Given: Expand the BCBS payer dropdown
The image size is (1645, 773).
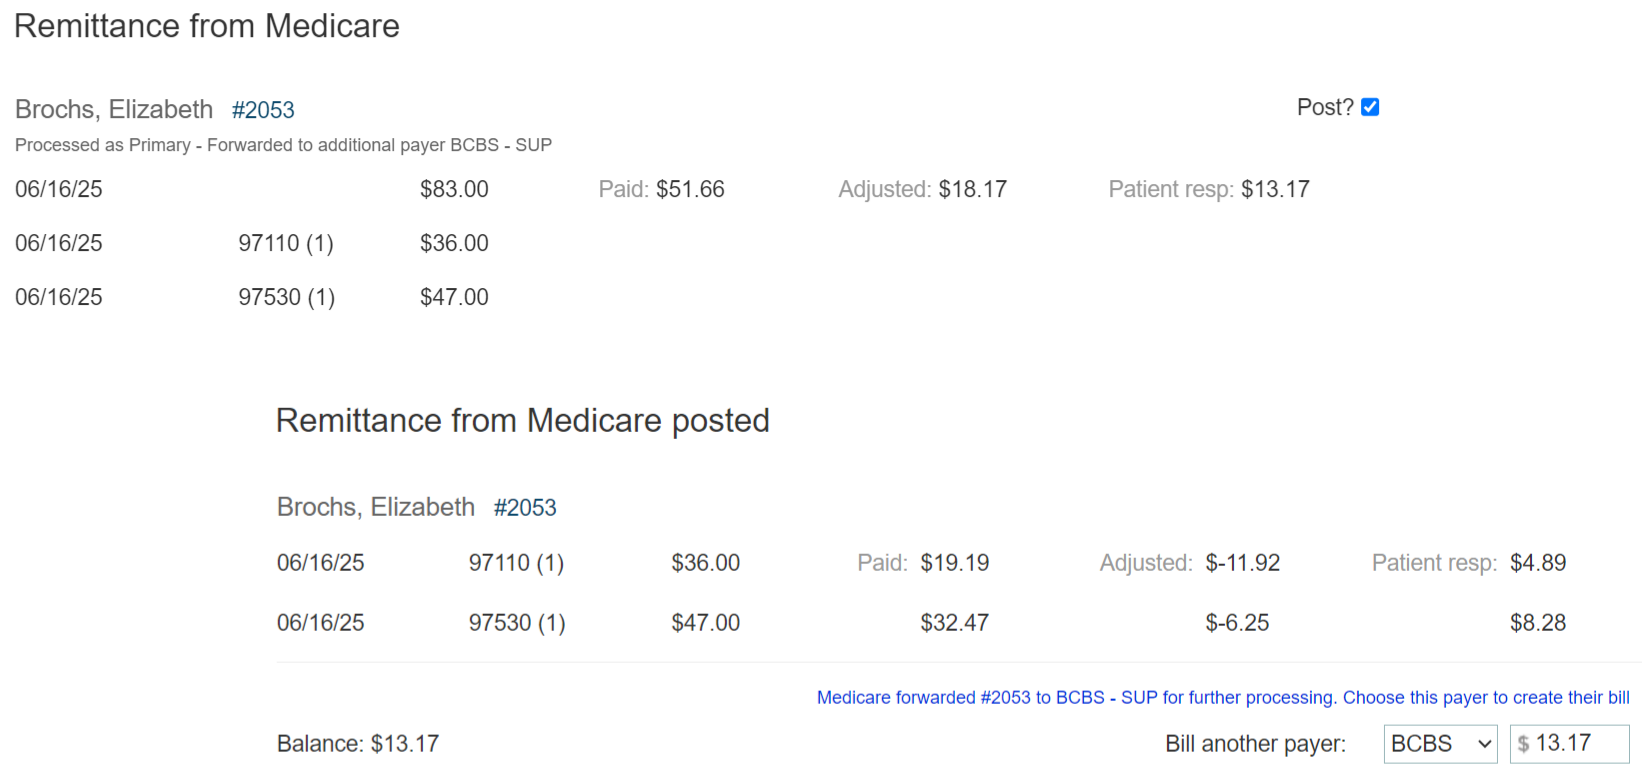Looking at the screenshot, I should point(1440,744).
